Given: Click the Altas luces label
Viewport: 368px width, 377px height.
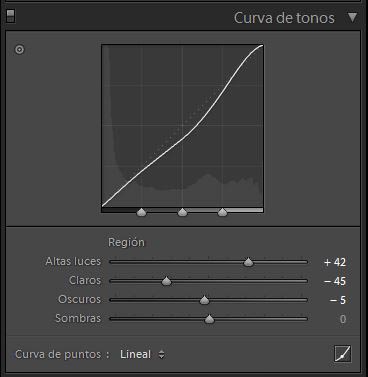Looking at the screenshot, I should pos(73,261).
